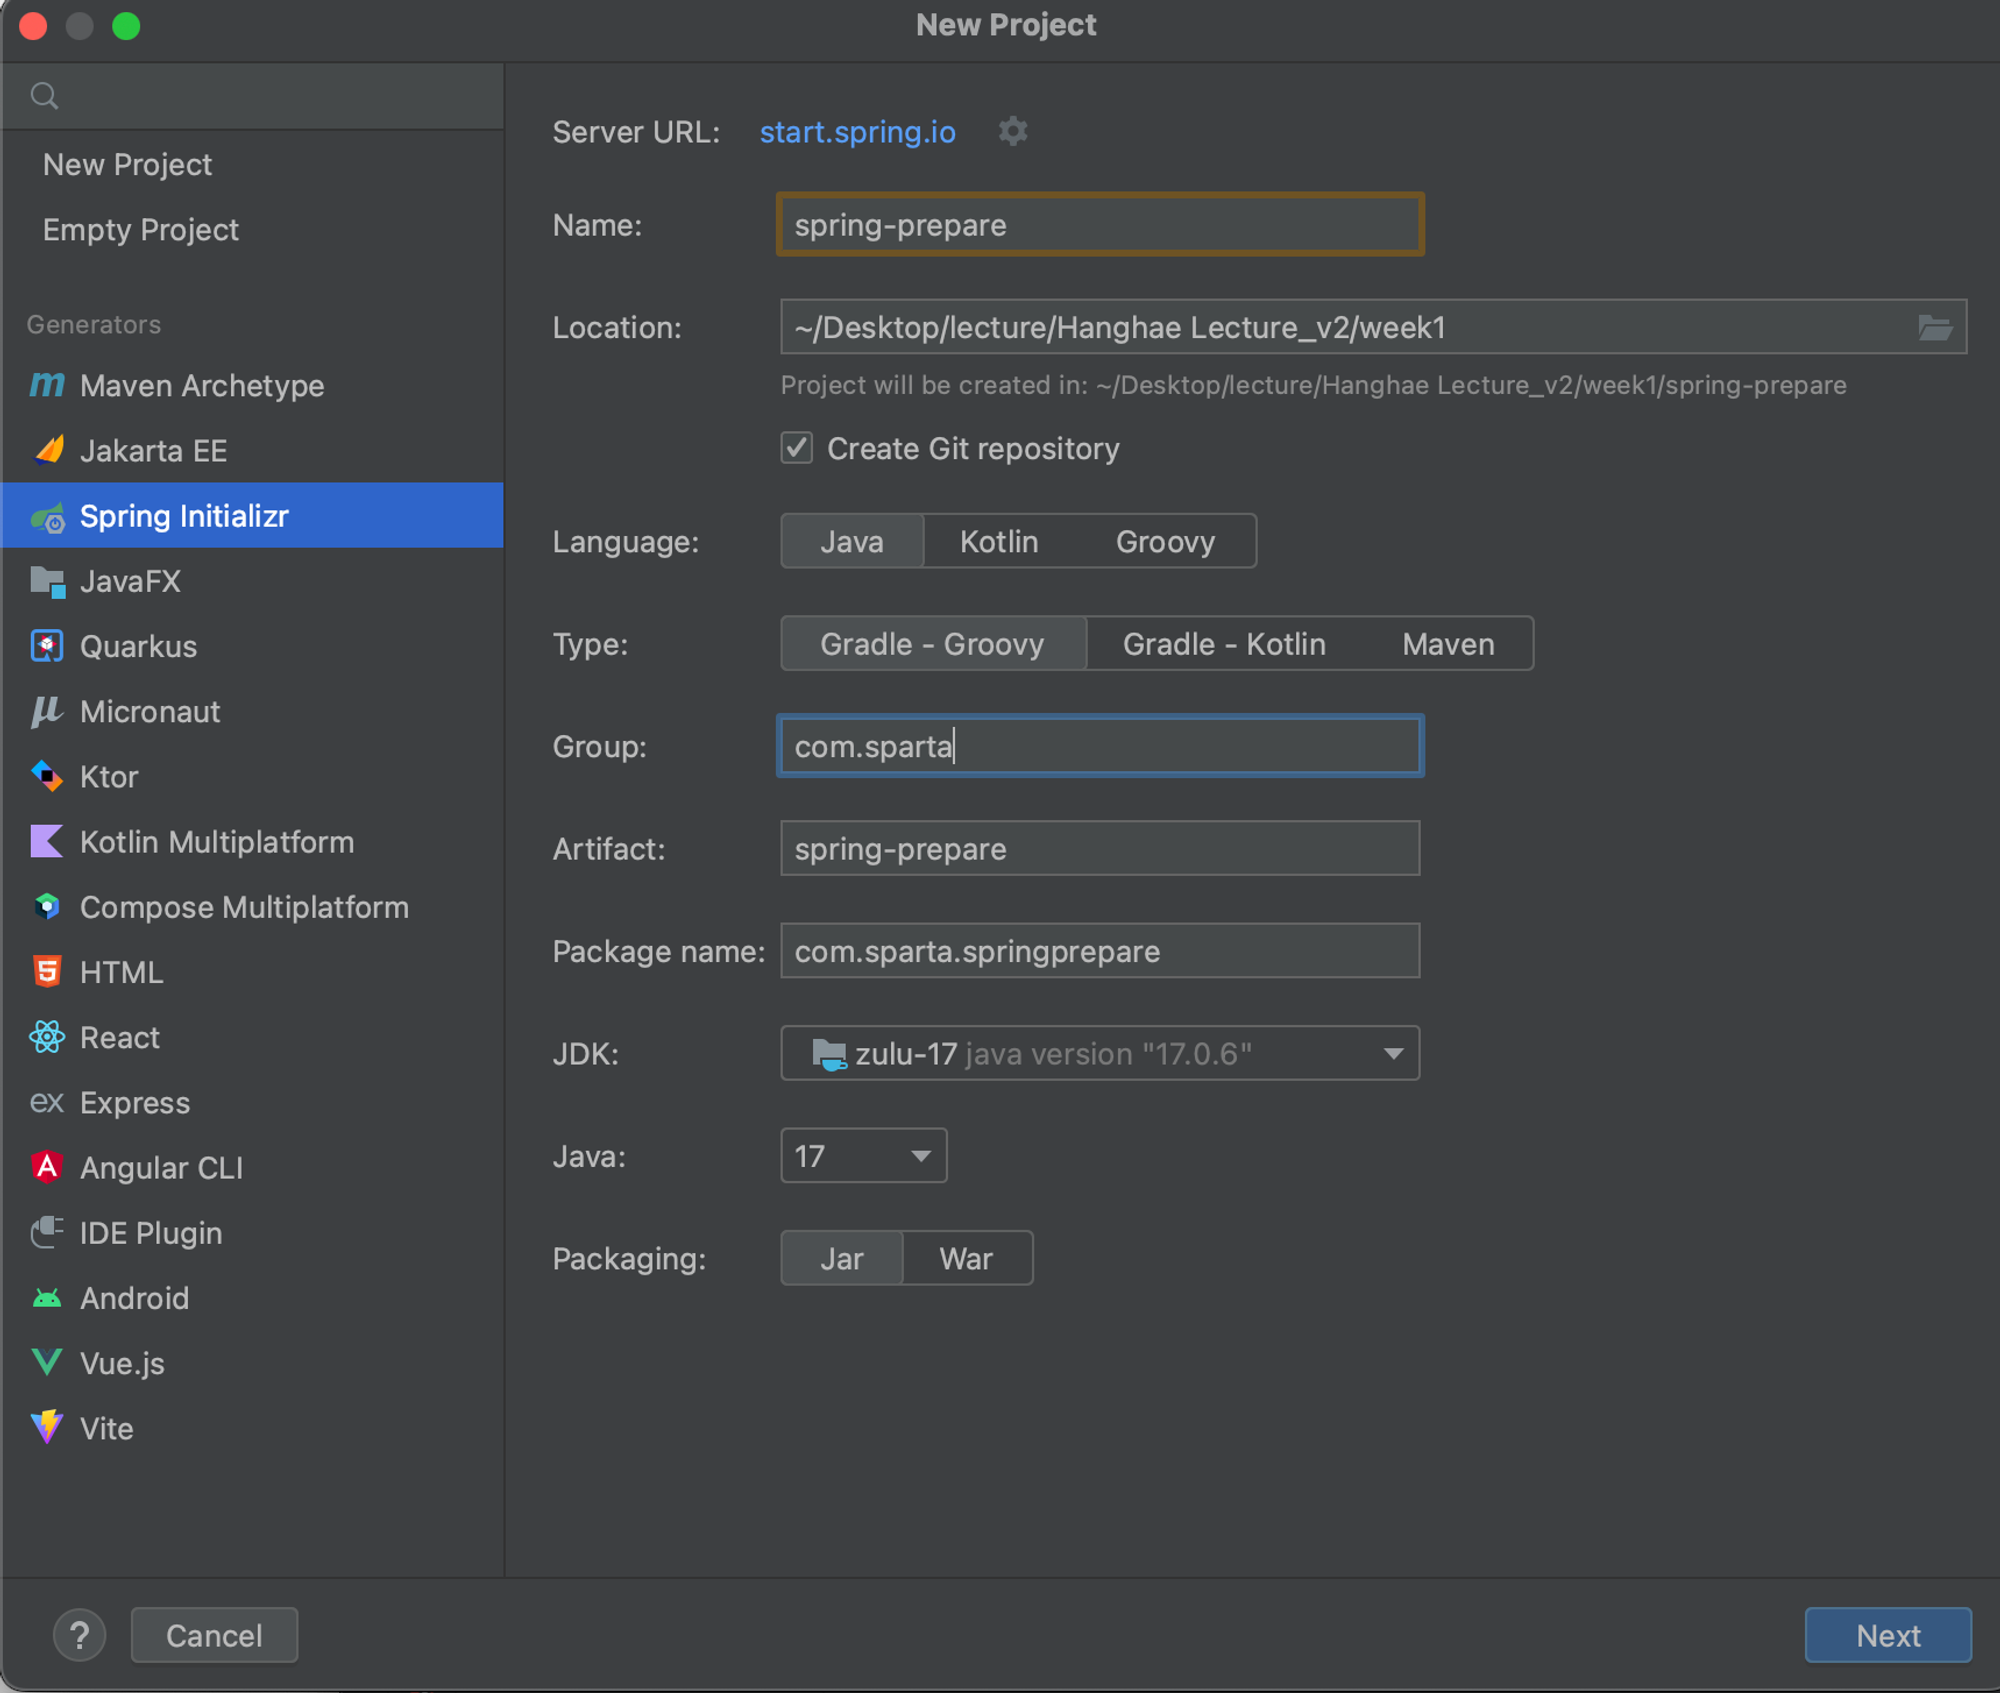The image size is (2000, 1693).
Task: Choose War packaging option
Action: pyautogui.click(x=965, y=1258)
